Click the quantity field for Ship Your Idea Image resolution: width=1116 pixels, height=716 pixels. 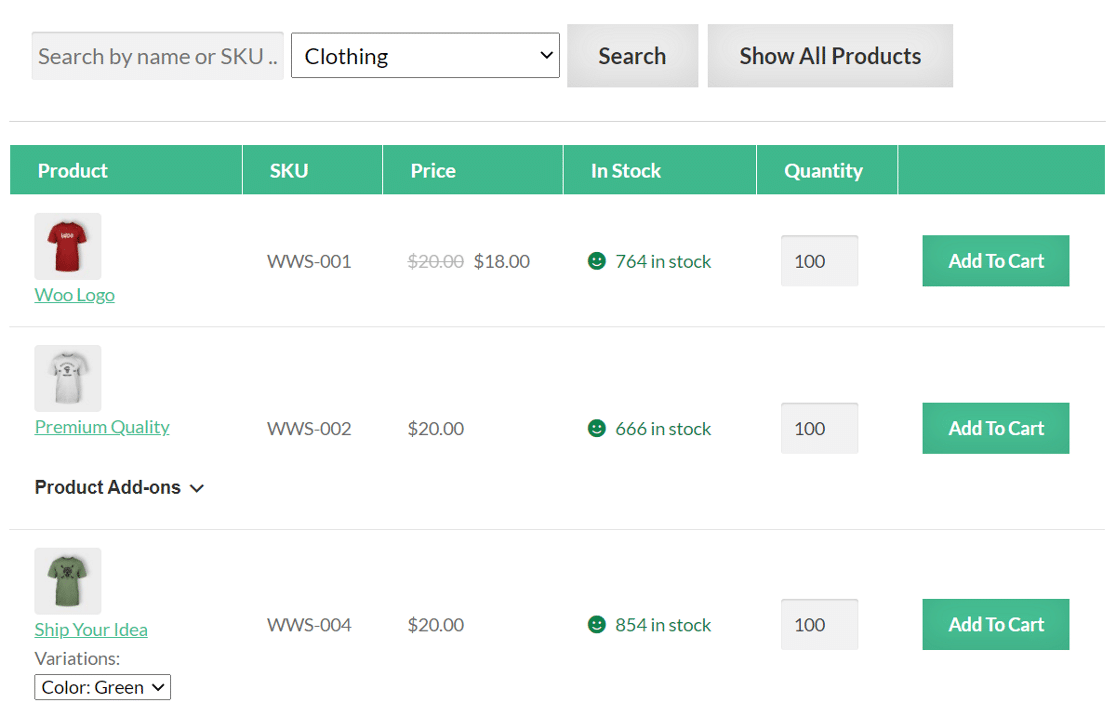pyautogui.click(x=819, y=624)
